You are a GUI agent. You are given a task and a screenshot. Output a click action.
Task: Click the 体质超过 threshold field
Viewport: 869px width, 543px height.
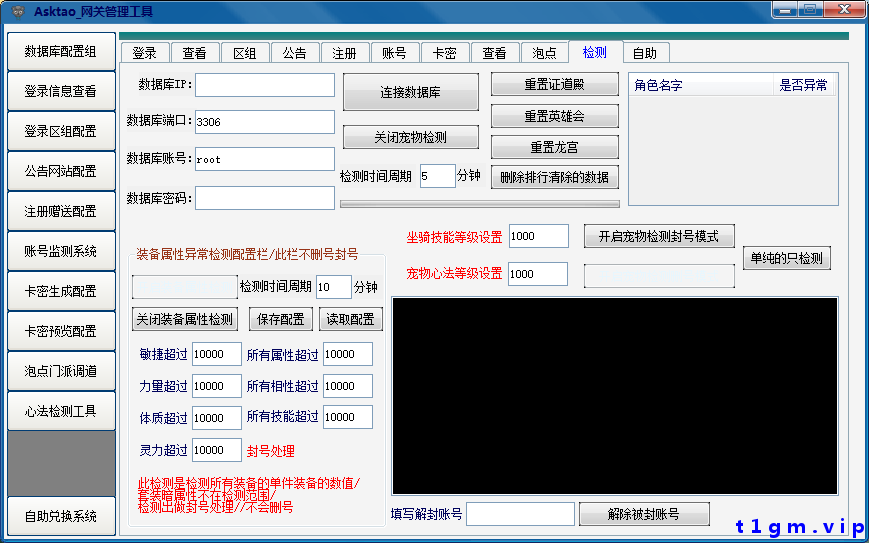pyautogui.click(x=217, y=418)
